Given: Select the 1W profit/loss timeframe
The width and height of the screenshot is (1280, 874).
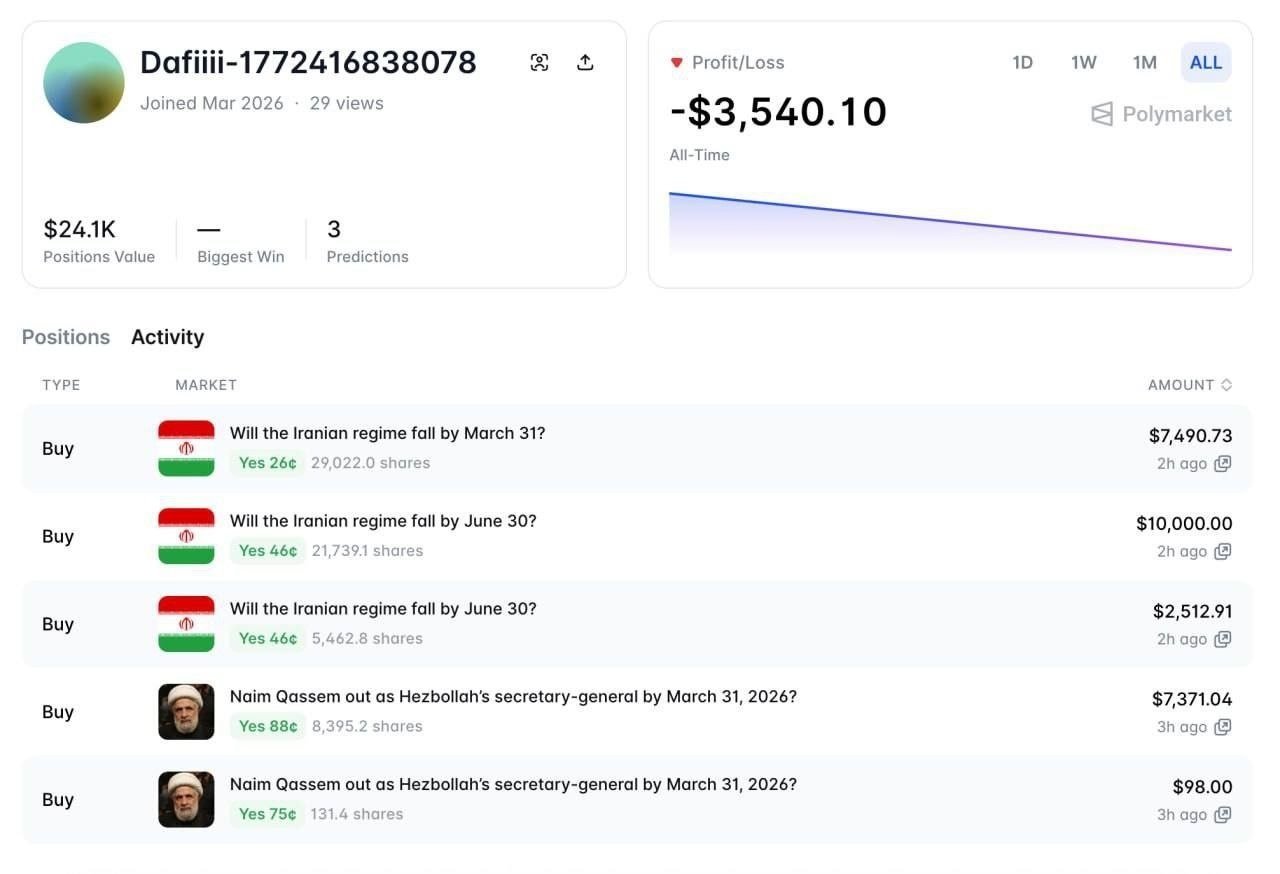Looking at the screenshot, I should coord(1083,63).
